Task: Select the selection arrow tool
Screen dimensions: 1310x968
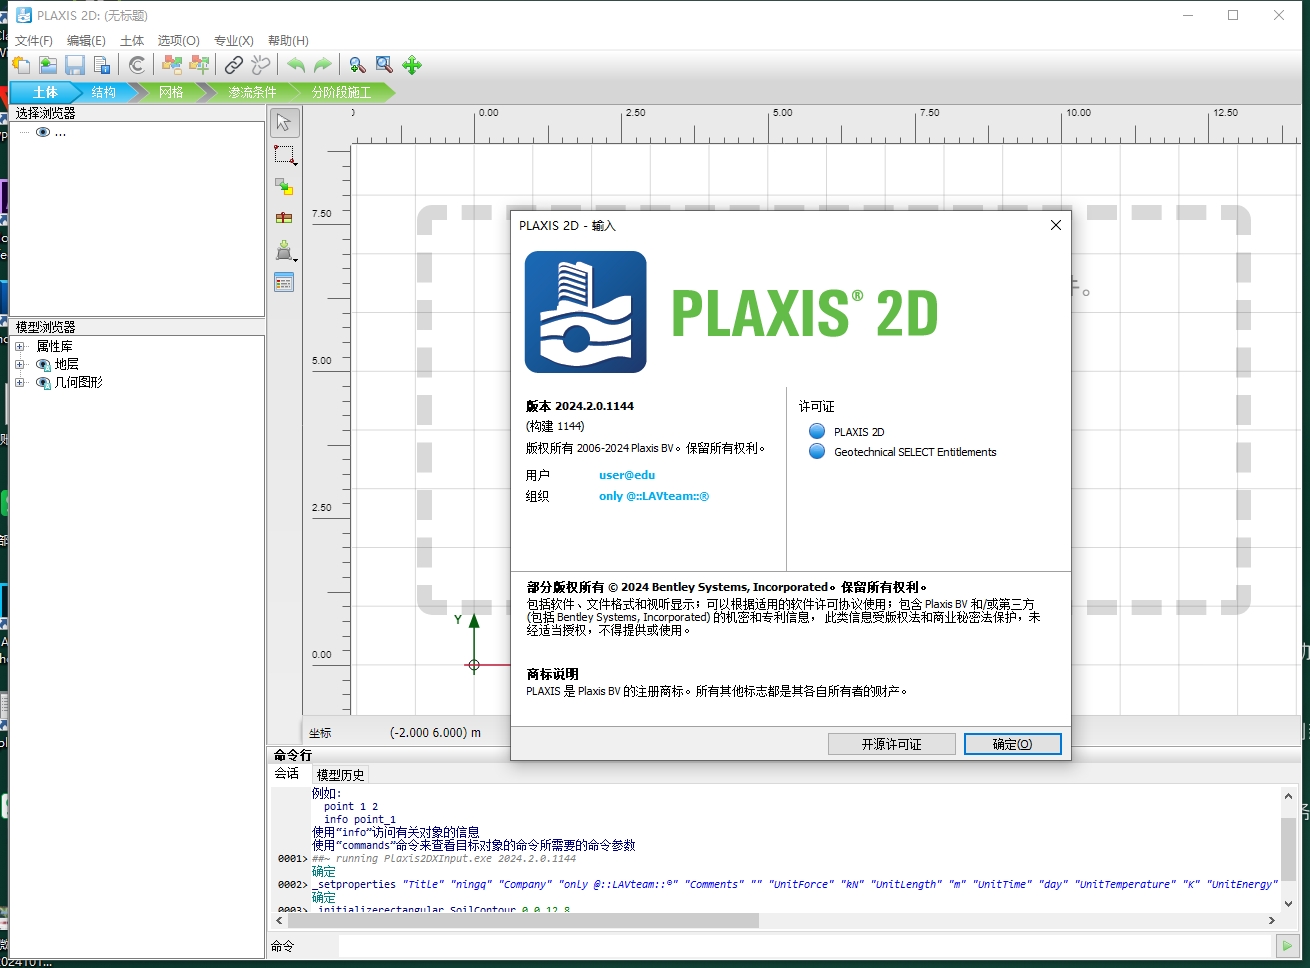Action: click(284, 122)
